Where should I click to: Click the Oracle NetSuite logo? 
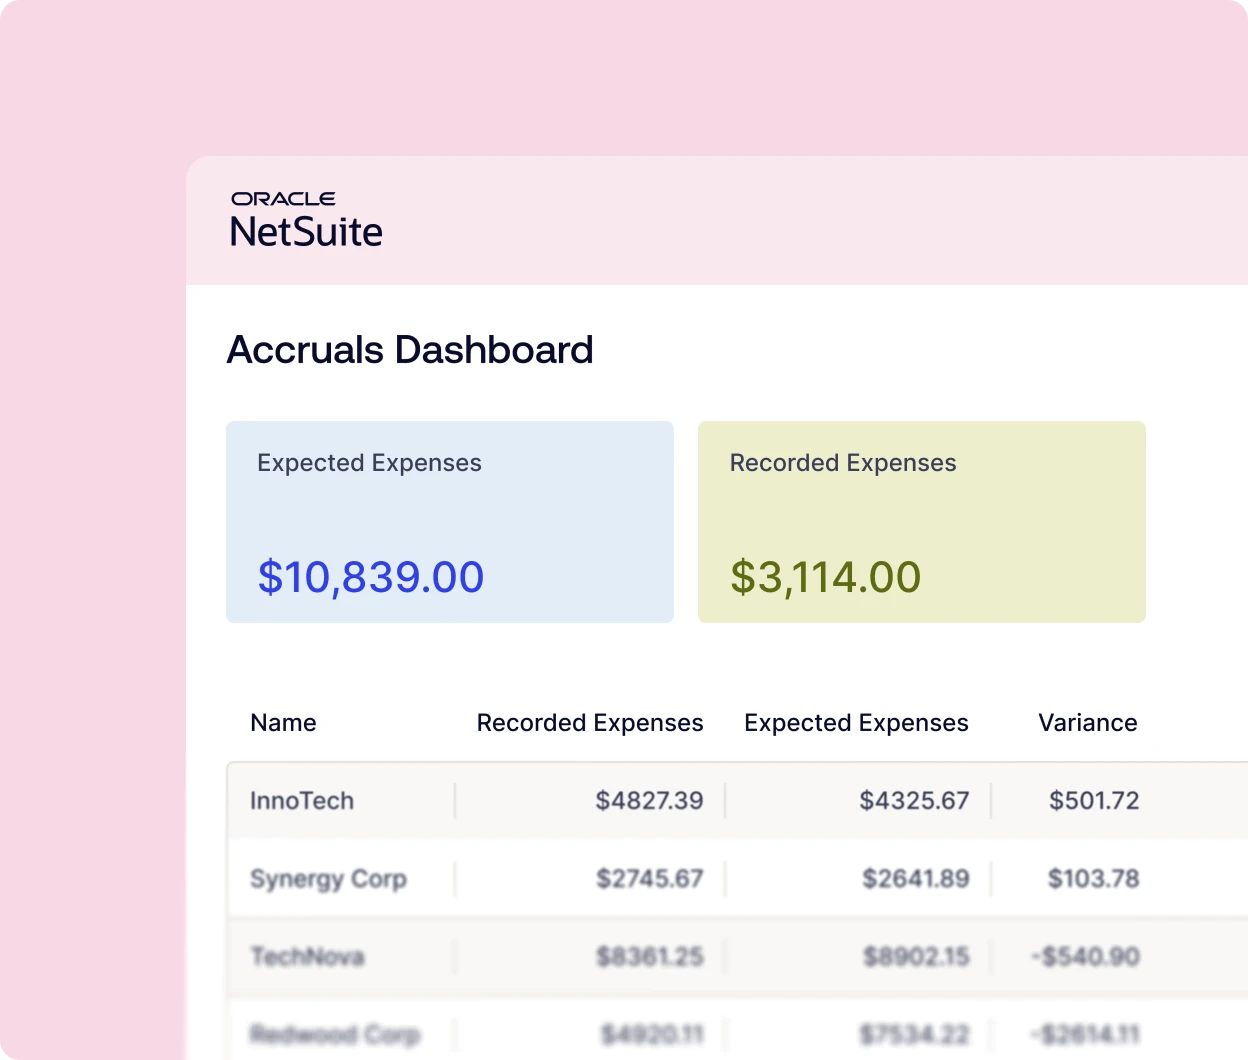pyautogui.click(x=306, y=219)
